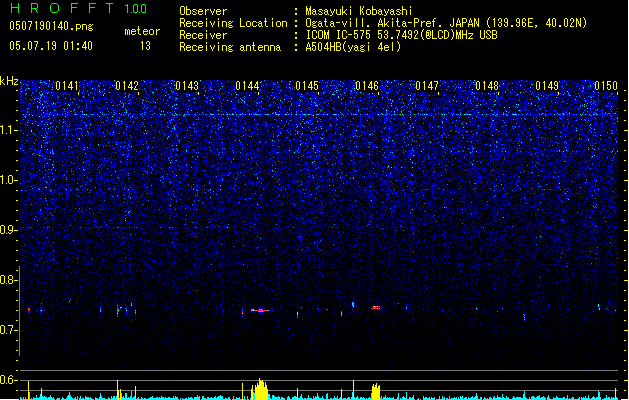Click the kHz axis unit label

[9, 81]
